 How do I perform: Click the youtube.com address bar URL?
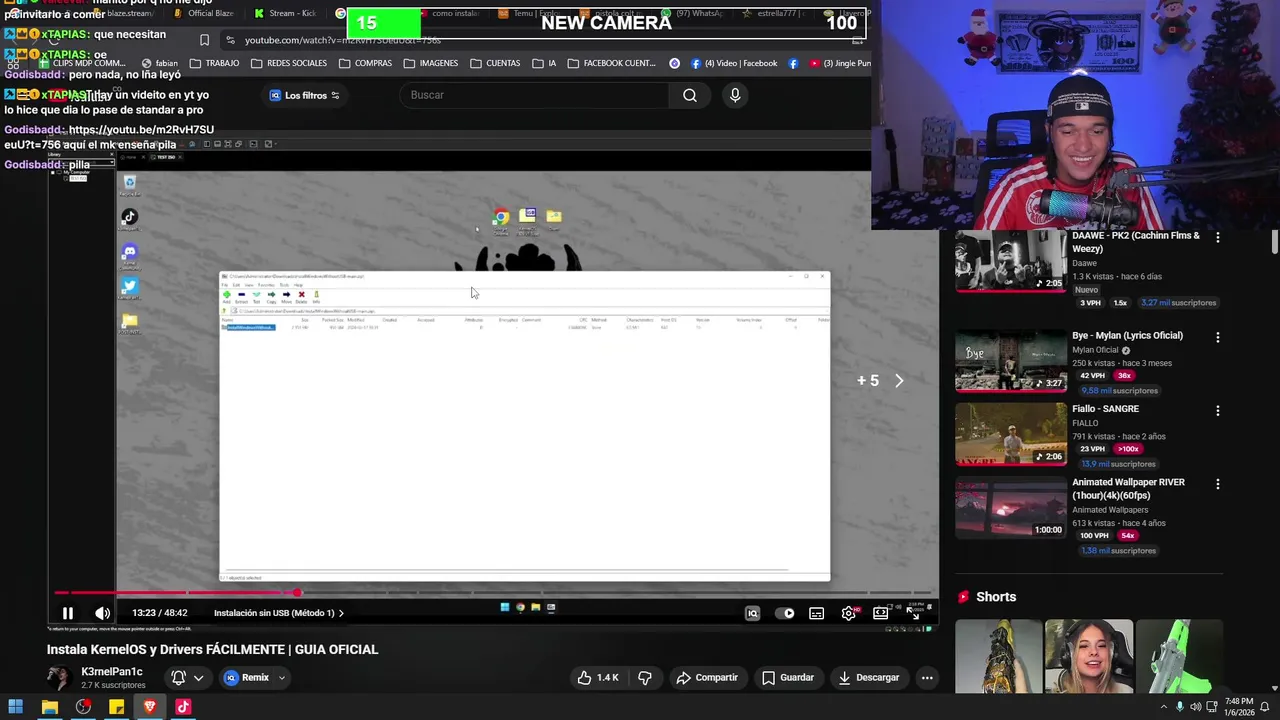343,40
